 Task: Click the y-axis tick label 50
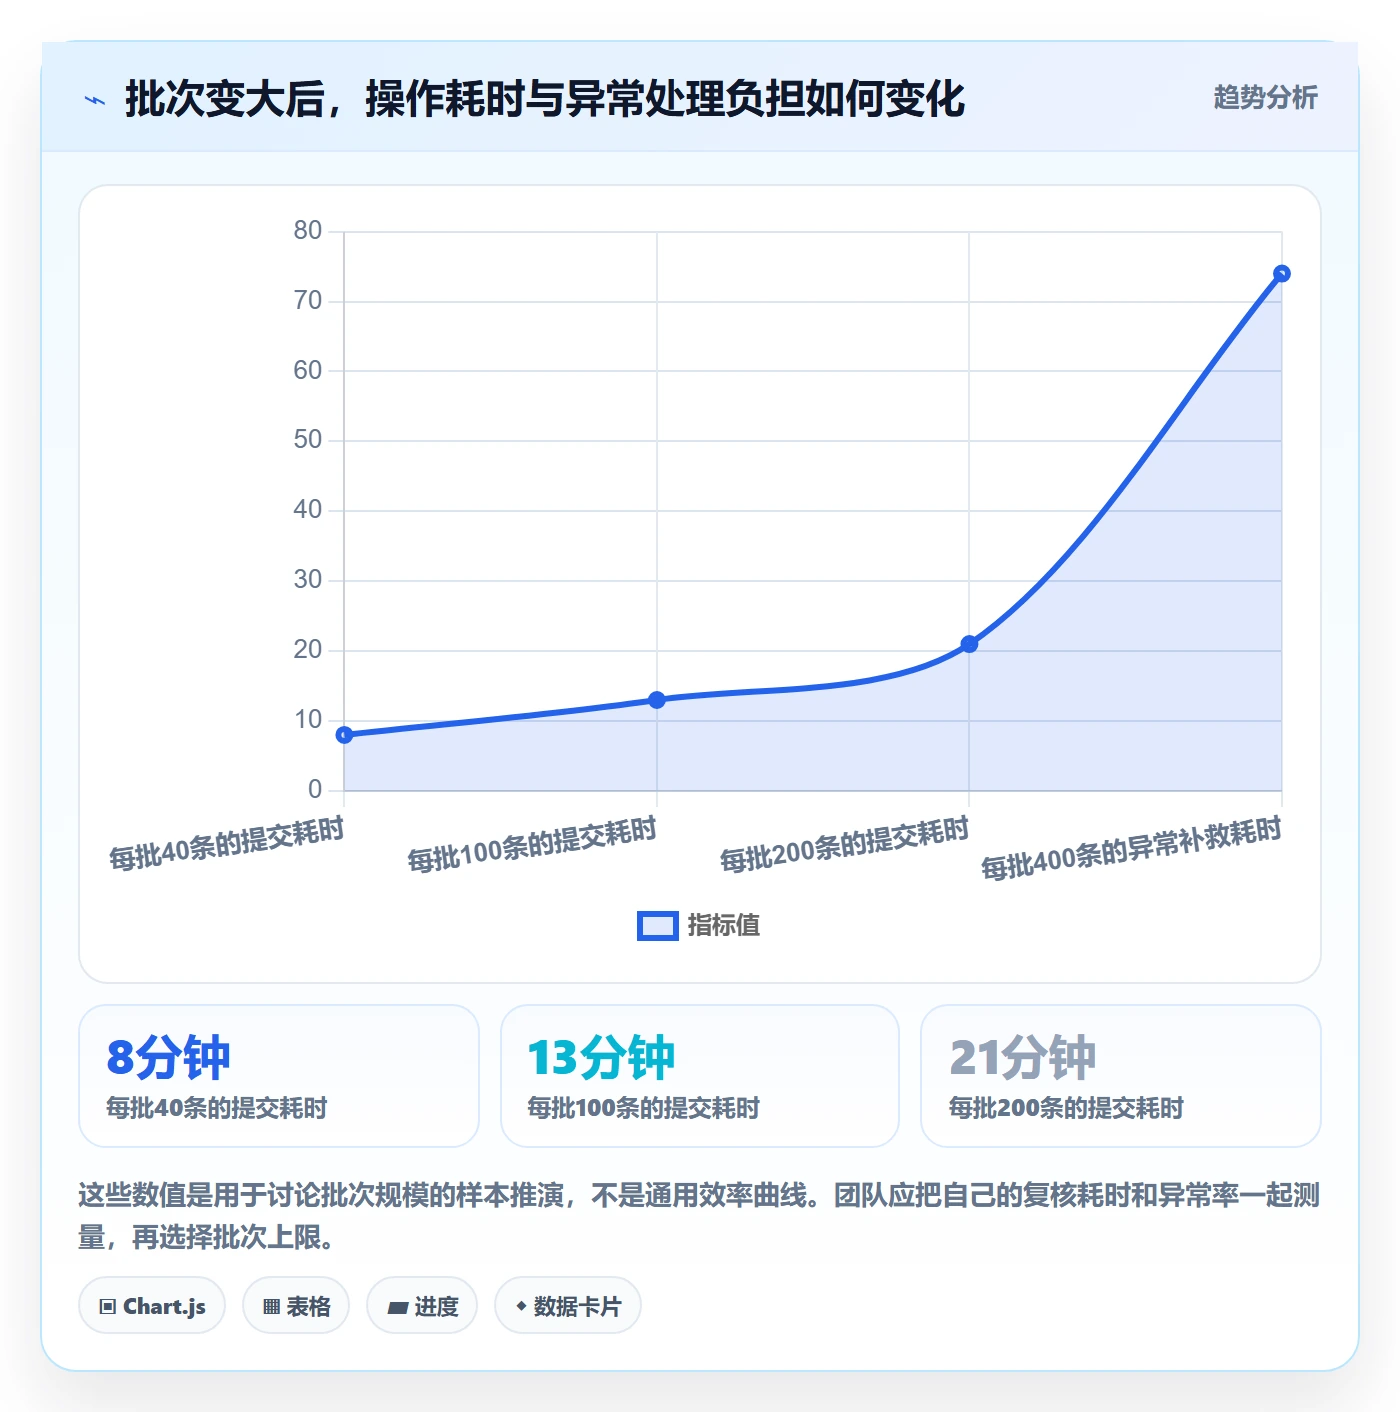click(x=308, y=440)
